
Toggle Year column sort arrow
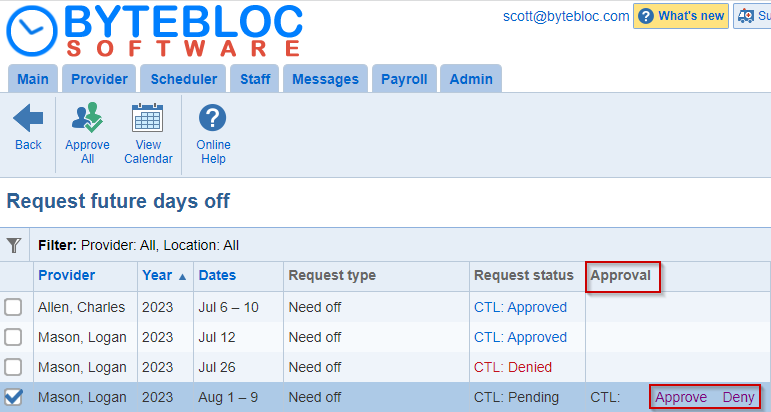point(182,276)
